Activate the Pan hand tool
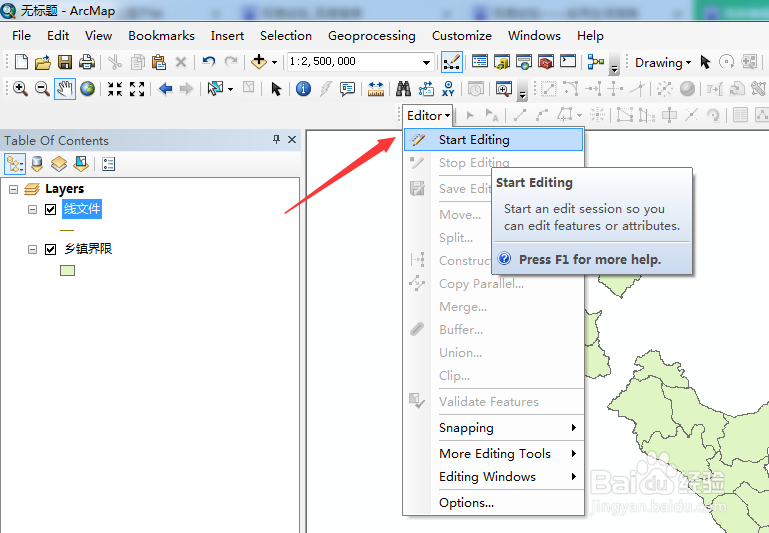The image size is (769, 533). [x=65, y=89]
